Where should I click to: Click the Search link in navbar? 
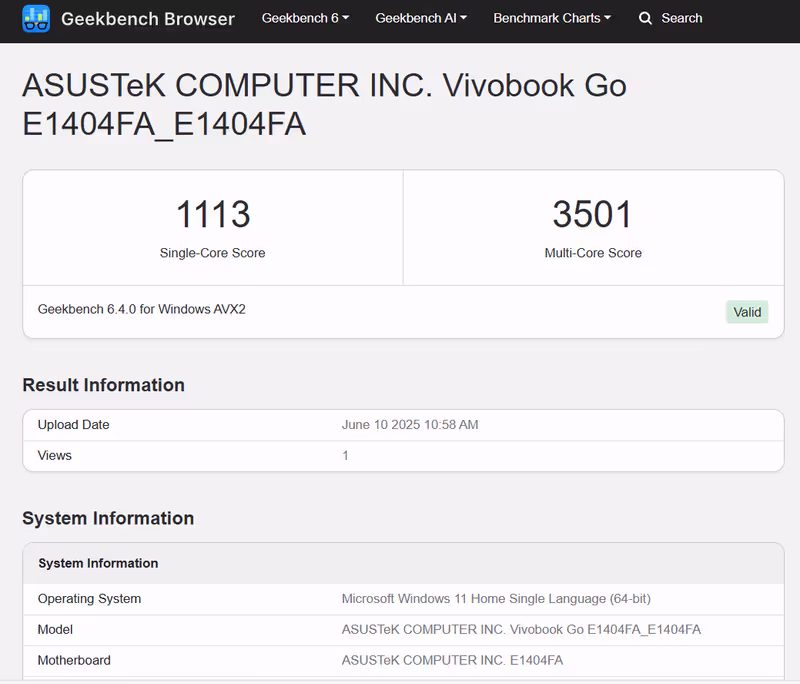click(x=682, y=18)
